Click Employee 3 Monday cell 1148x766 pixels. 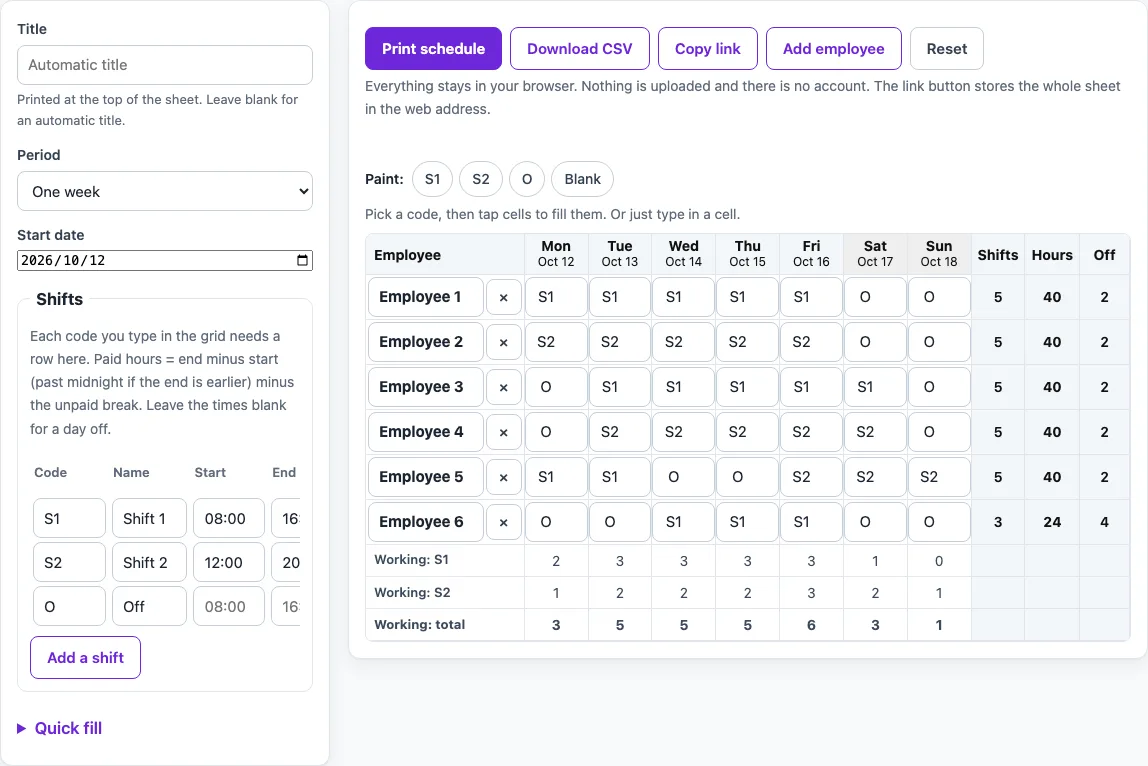[556, 387]
